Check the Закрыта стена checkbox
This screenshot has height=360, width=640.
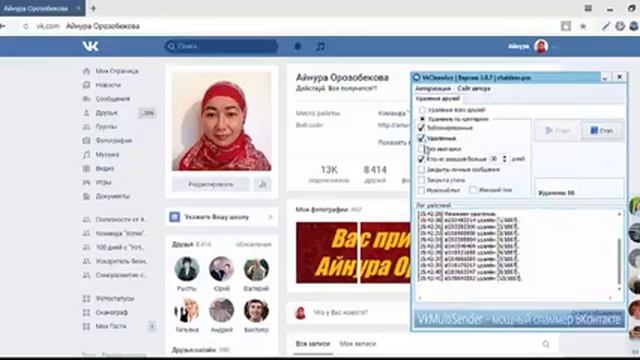pos(422,180)
